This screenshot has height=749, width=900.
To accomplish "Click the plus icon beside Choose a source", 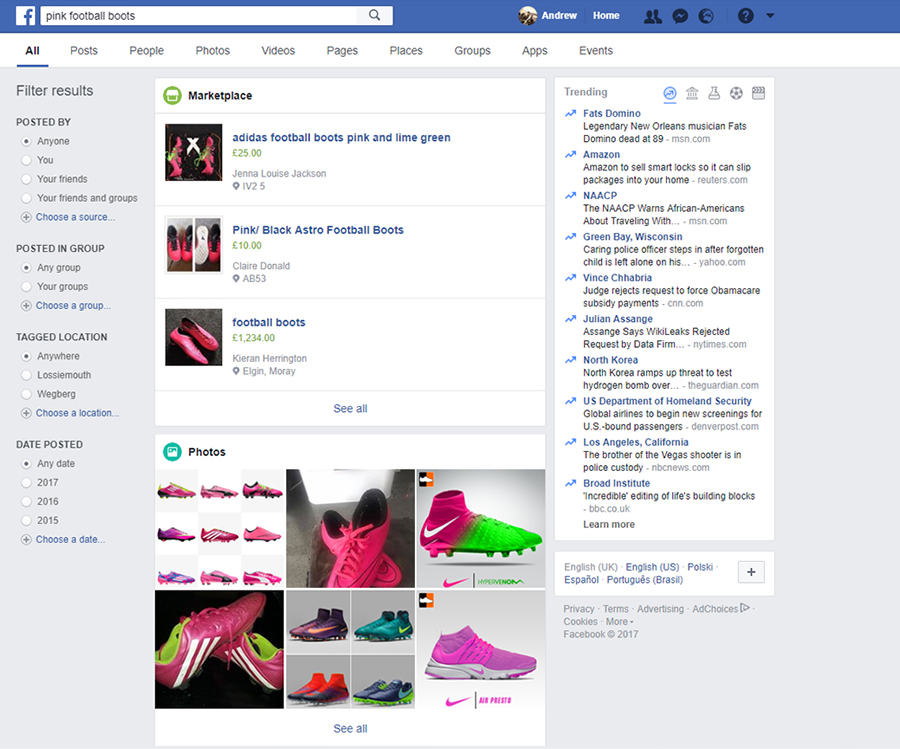I will click(26, 218).
